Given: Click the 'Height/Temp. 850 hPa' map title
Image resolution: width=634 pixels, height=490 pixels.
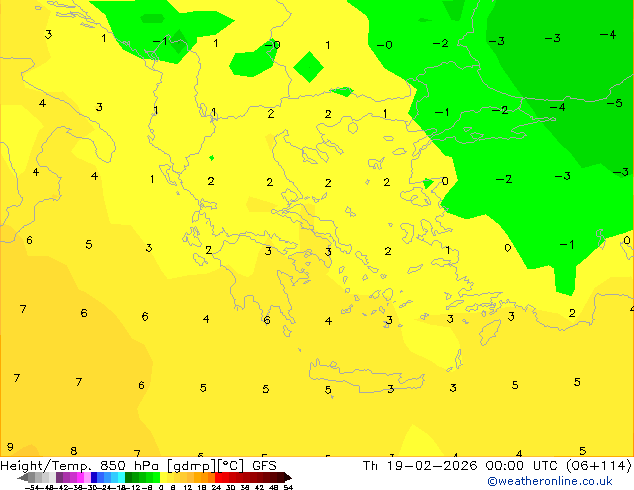Looking at the screenshot, I should 81,466.
